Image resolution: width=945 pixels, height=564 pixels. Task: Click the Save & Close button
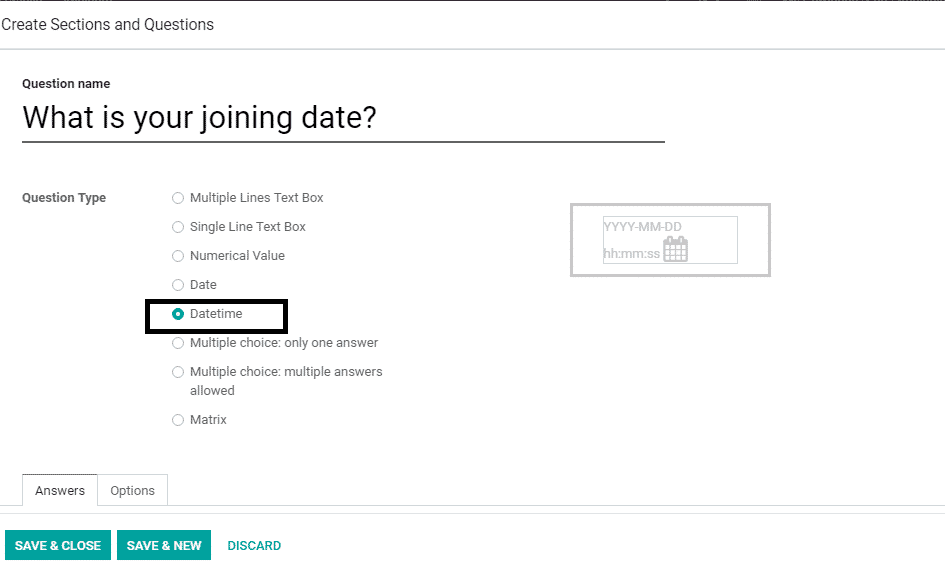[58, 545]
